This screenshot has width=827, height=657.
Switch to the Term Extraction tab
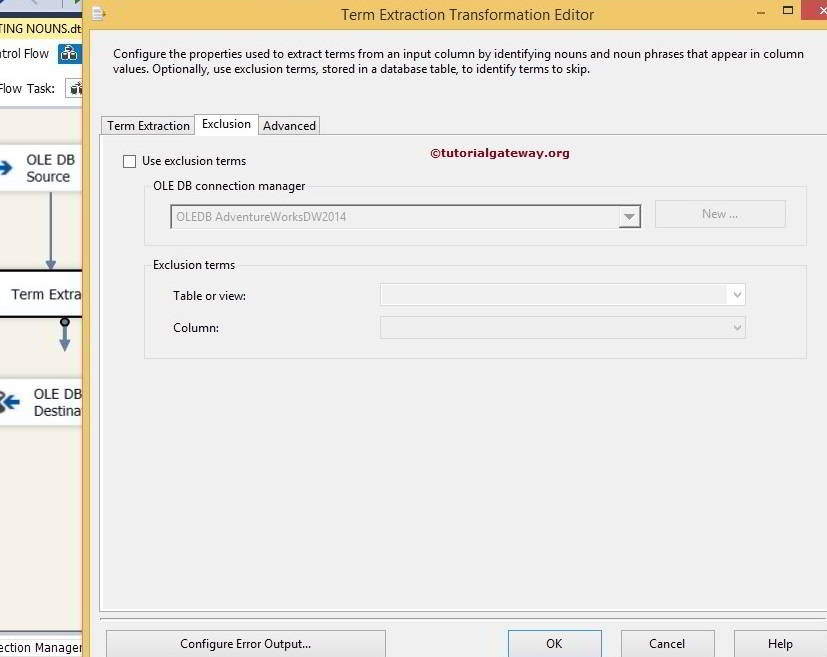pyautogui.click(x=147, y=125)
